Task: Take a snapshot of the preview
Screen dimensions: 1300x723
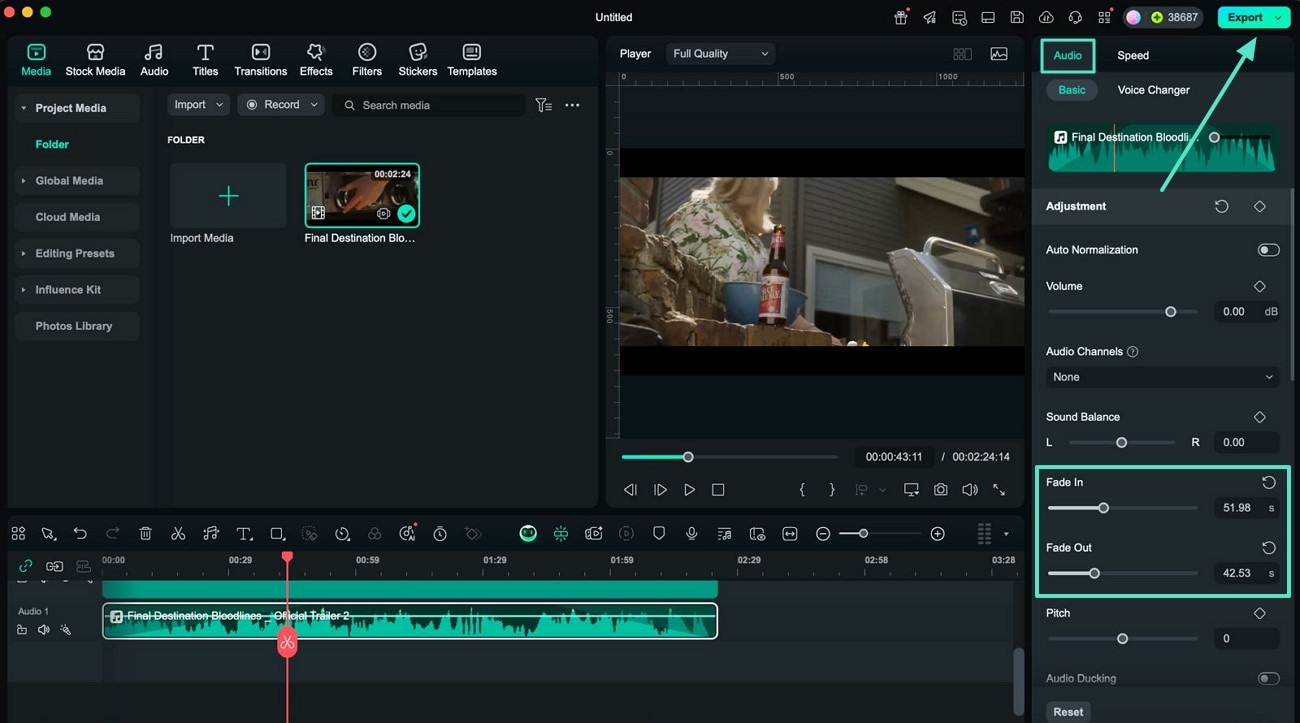Action: pos(941,490)
